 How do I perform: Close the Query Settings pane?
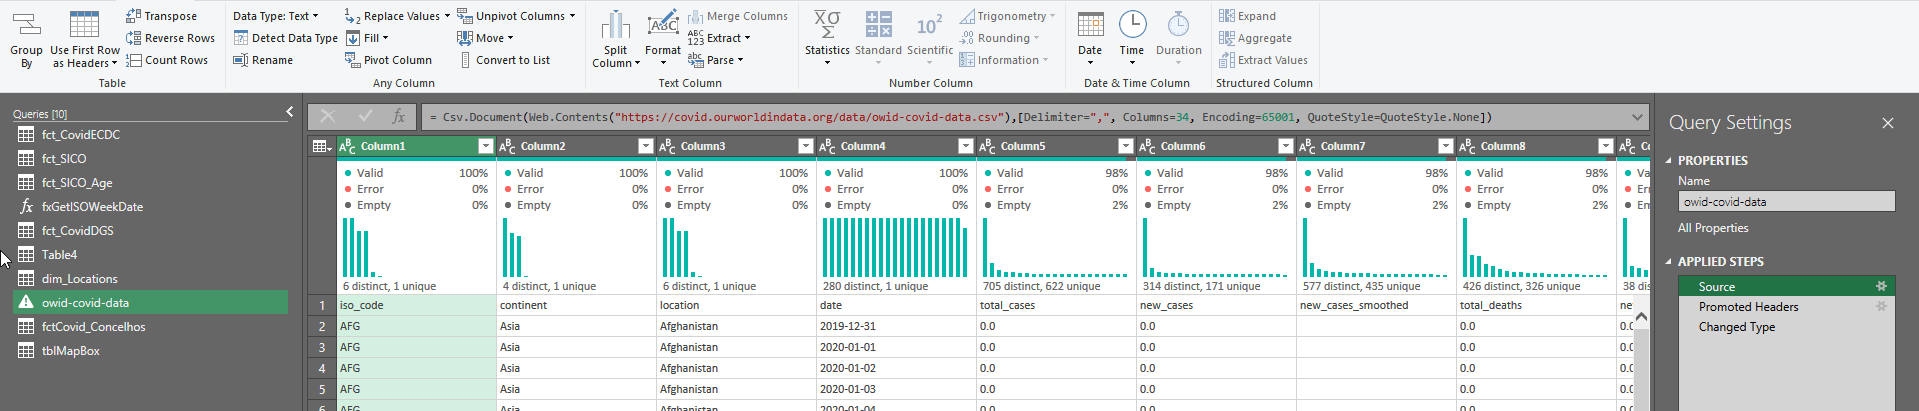pos(1888,123)
